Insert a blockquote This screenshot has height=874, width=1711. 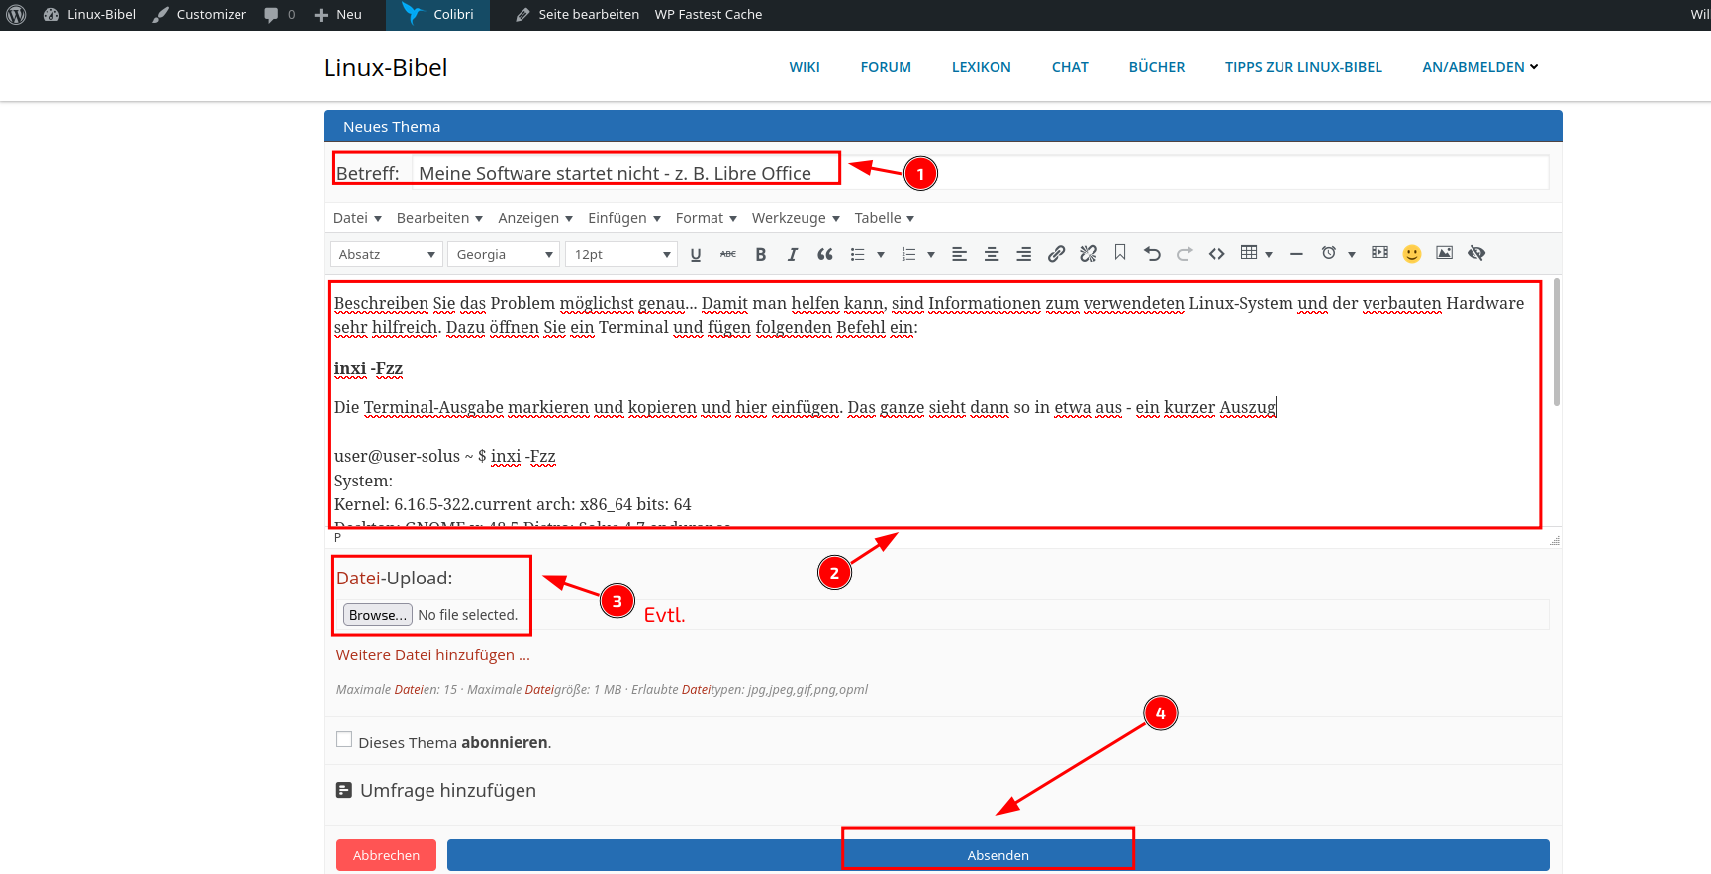point(825,254)
